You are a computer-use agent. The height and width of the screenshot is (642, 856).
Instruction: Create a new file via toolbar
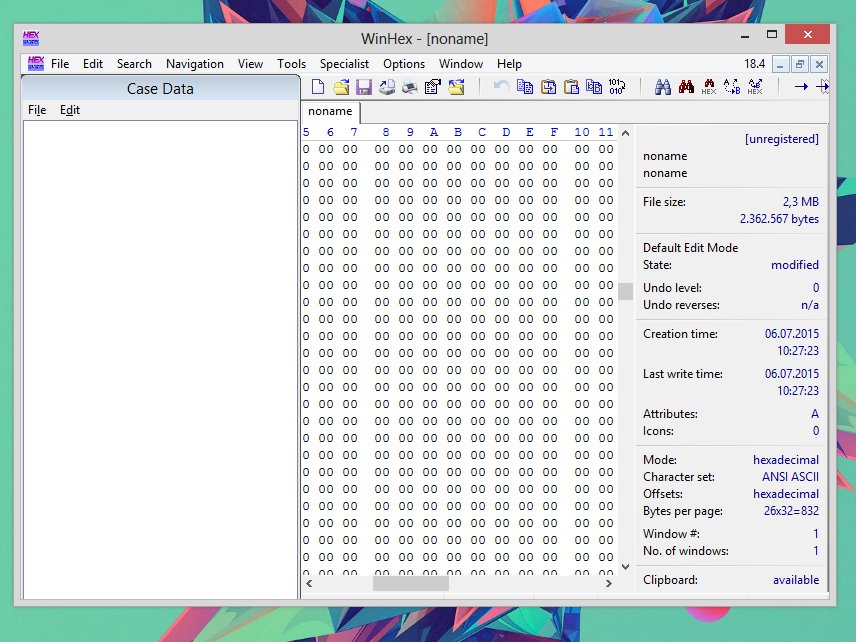tap(318, 87)
